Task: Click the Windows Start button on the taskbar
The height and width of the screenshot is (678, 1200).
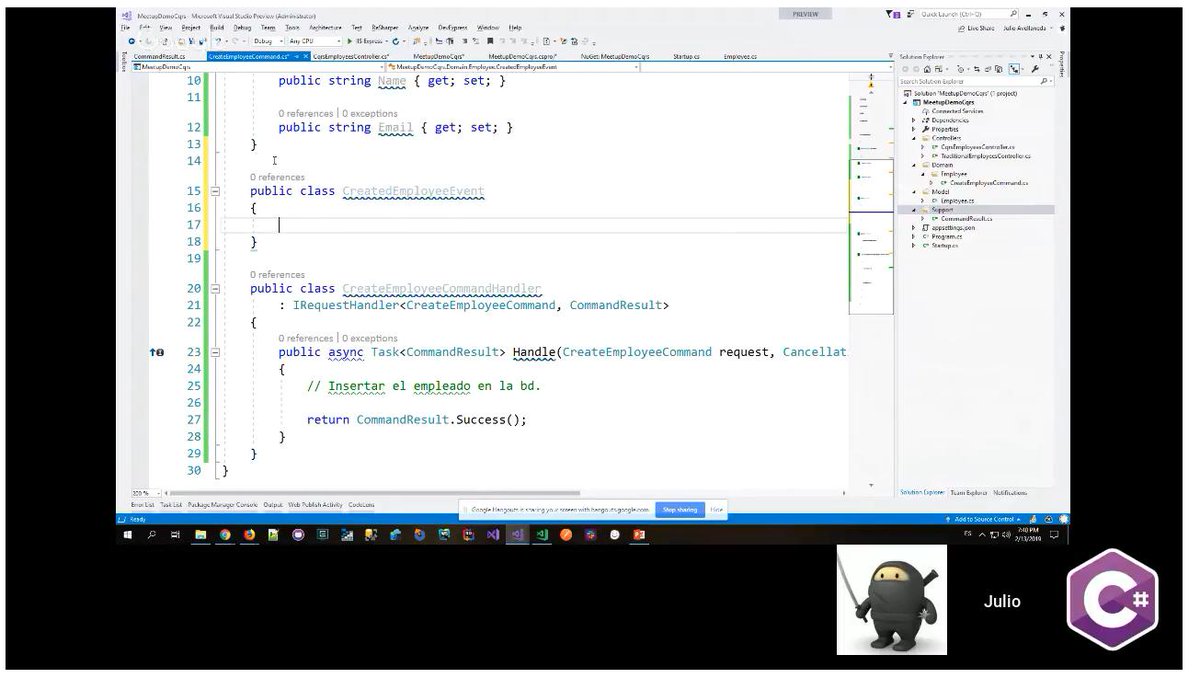Action: click(129, 535)
